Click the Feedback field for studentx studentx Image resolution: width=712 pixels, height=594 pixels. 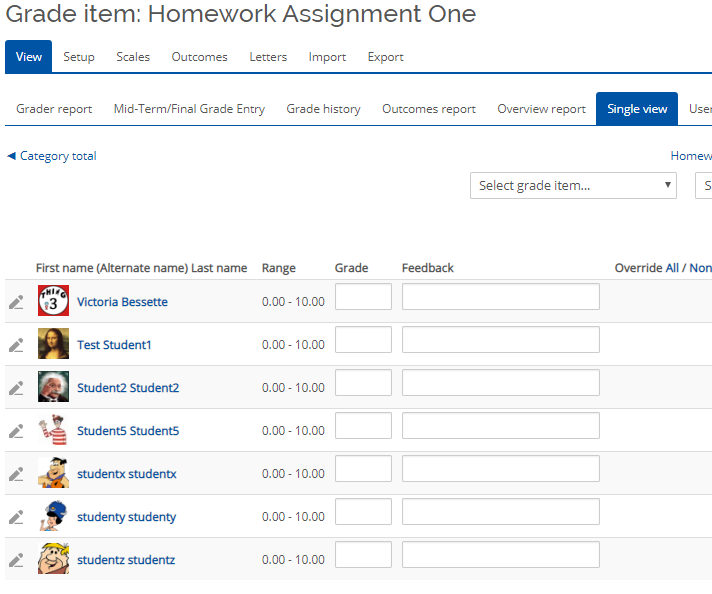coord(500,468)
